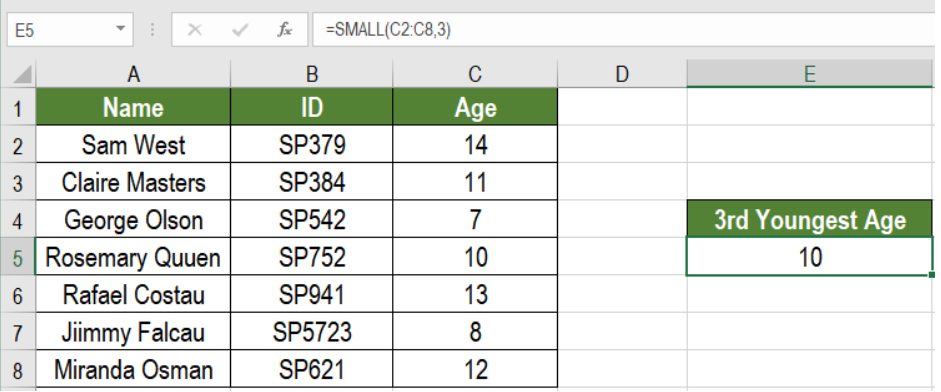
Task: Click the formula bar options dots
Action: point(152,29)
